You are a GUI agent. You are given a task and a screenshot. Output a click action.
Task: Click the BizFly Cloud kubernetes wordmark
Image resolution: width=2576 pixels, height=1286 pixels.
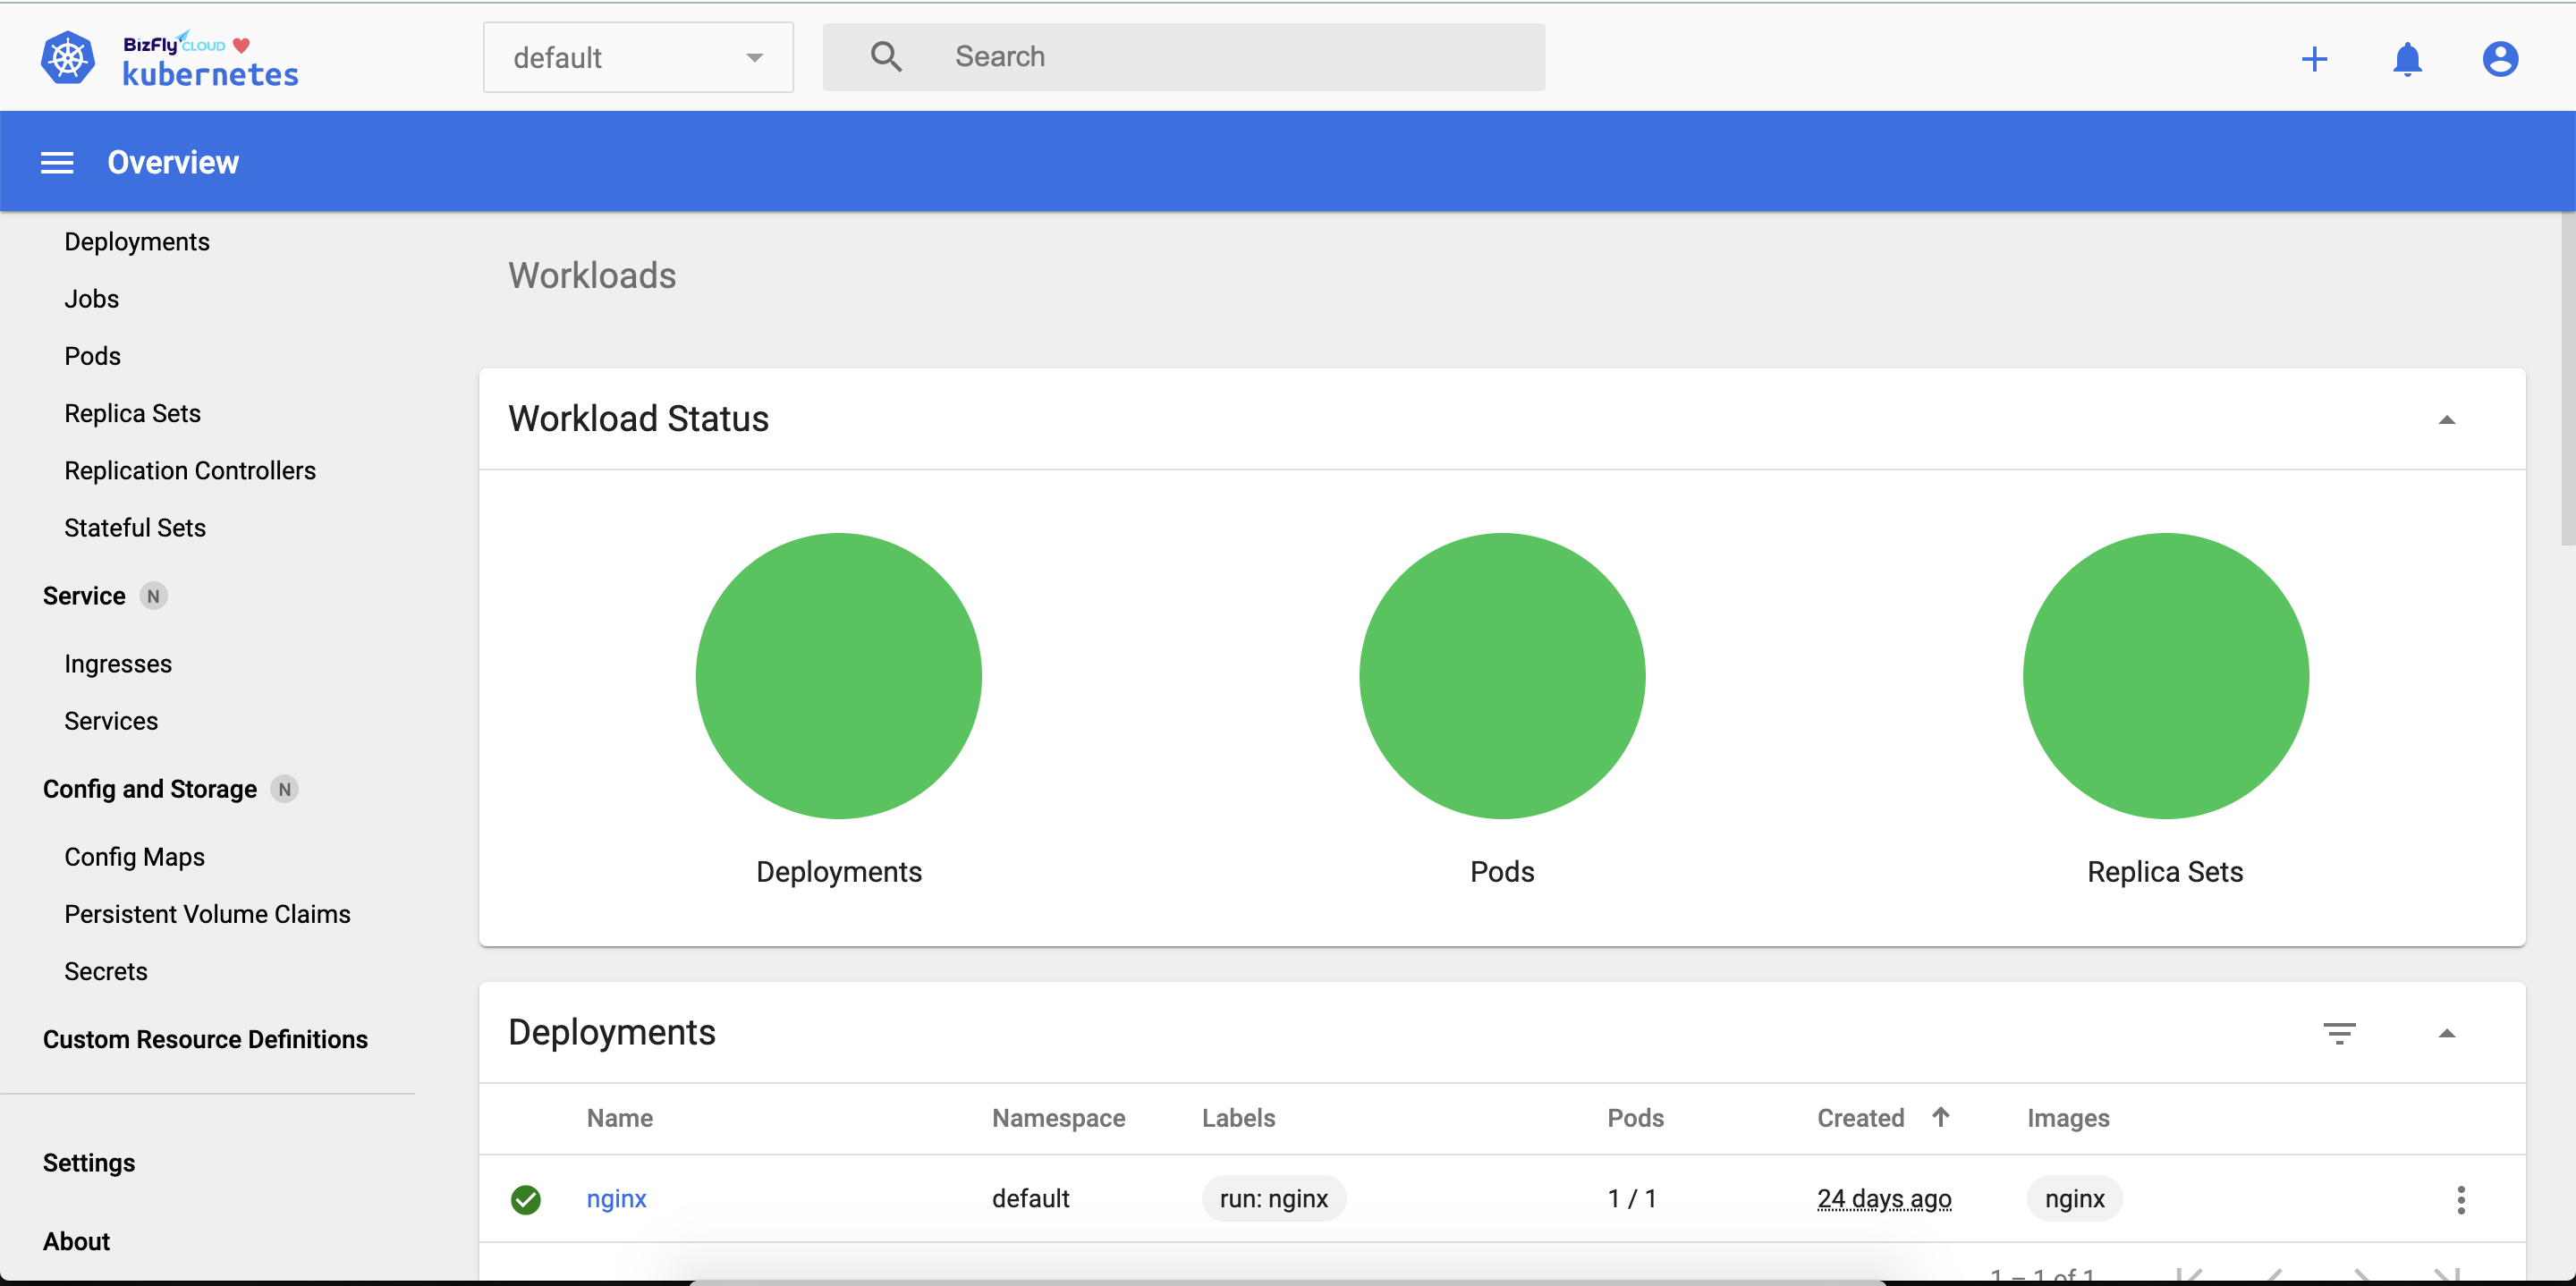pos(210,60)
